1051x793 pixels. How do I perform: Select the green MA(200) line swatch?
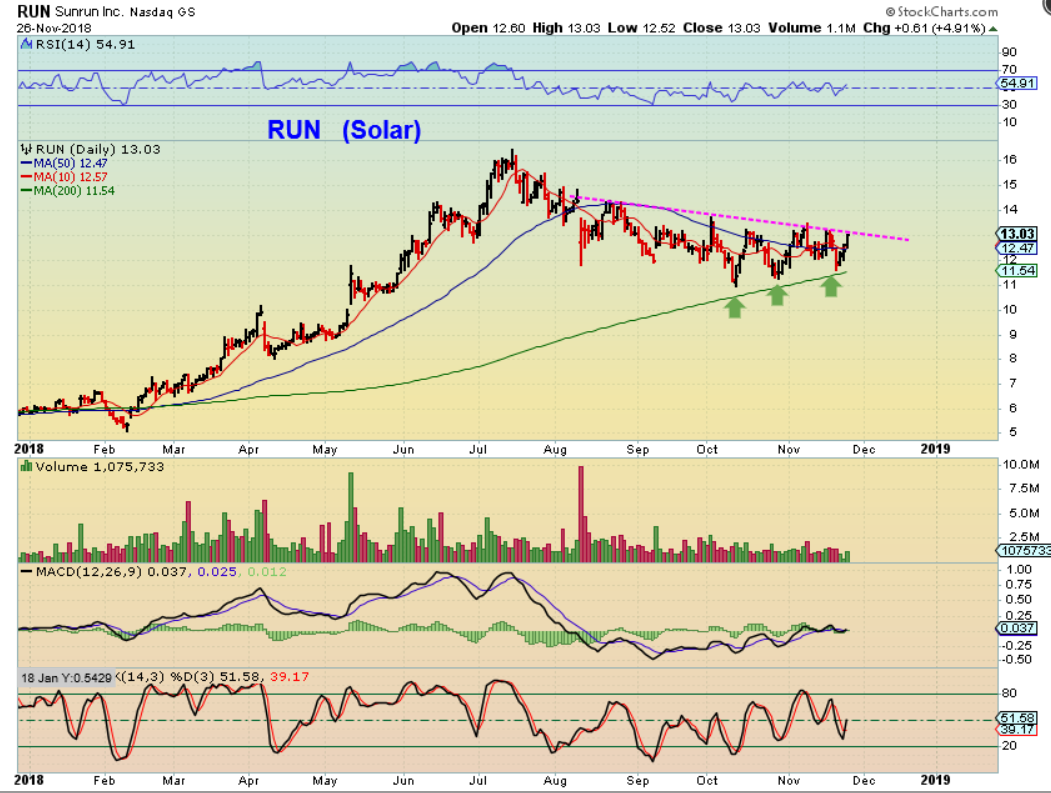[x=27, y=190]
